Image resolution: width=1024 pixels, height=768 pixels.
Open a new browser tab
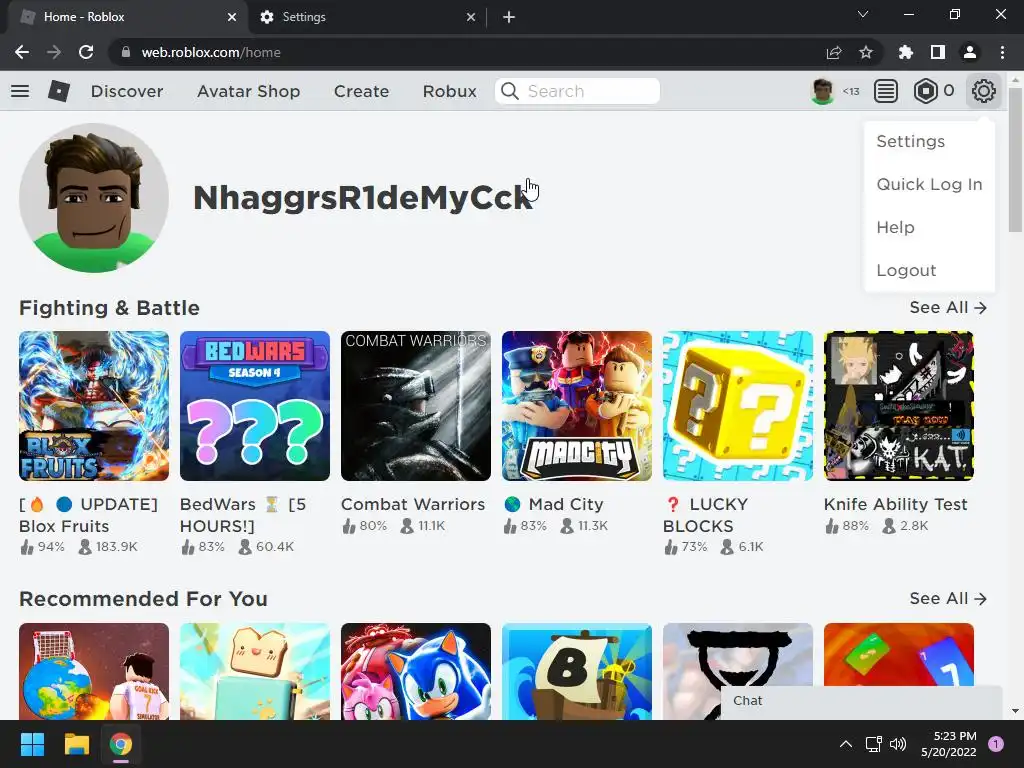point(509,17)
